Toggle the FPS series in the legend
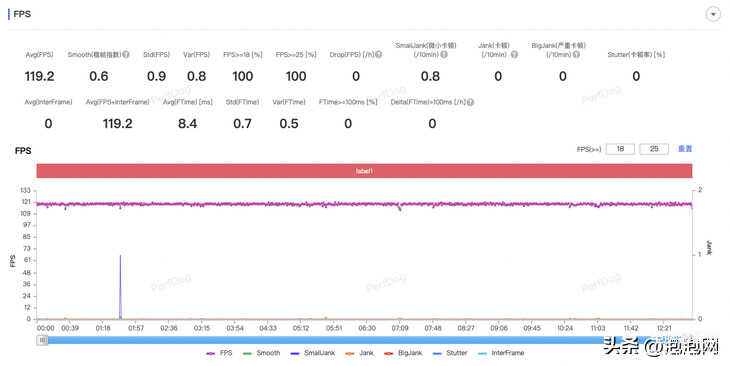This screenshot has height=366, width=730. coord(219,353)
